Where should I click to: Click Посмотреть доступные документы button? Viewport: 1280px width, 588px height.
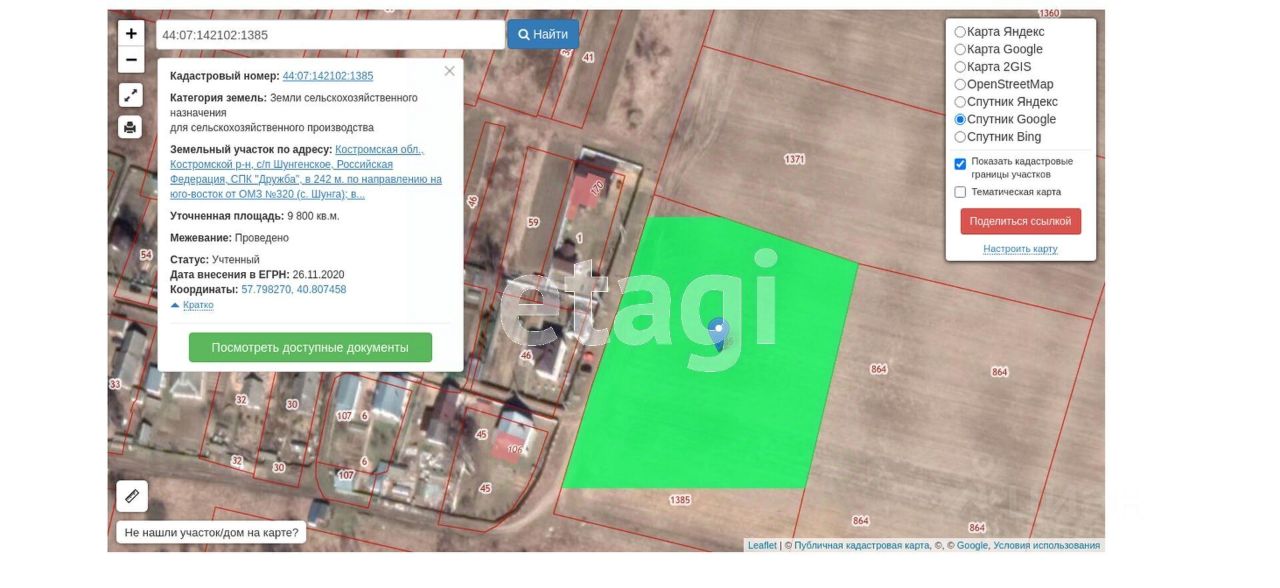coord(310,347)
